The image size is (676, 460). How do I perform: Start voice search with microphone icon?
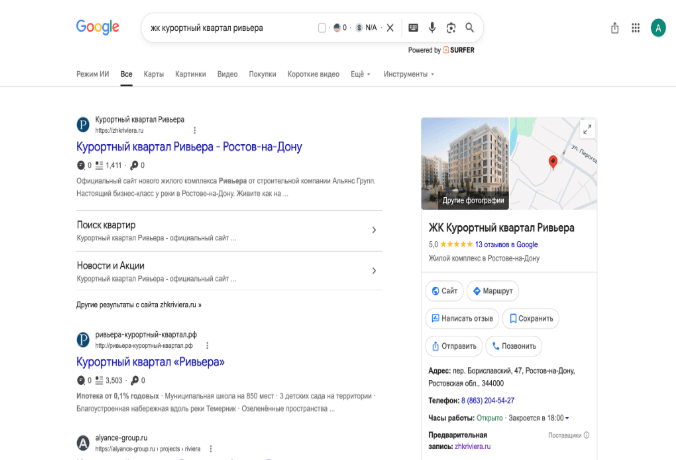coord(432,28)
